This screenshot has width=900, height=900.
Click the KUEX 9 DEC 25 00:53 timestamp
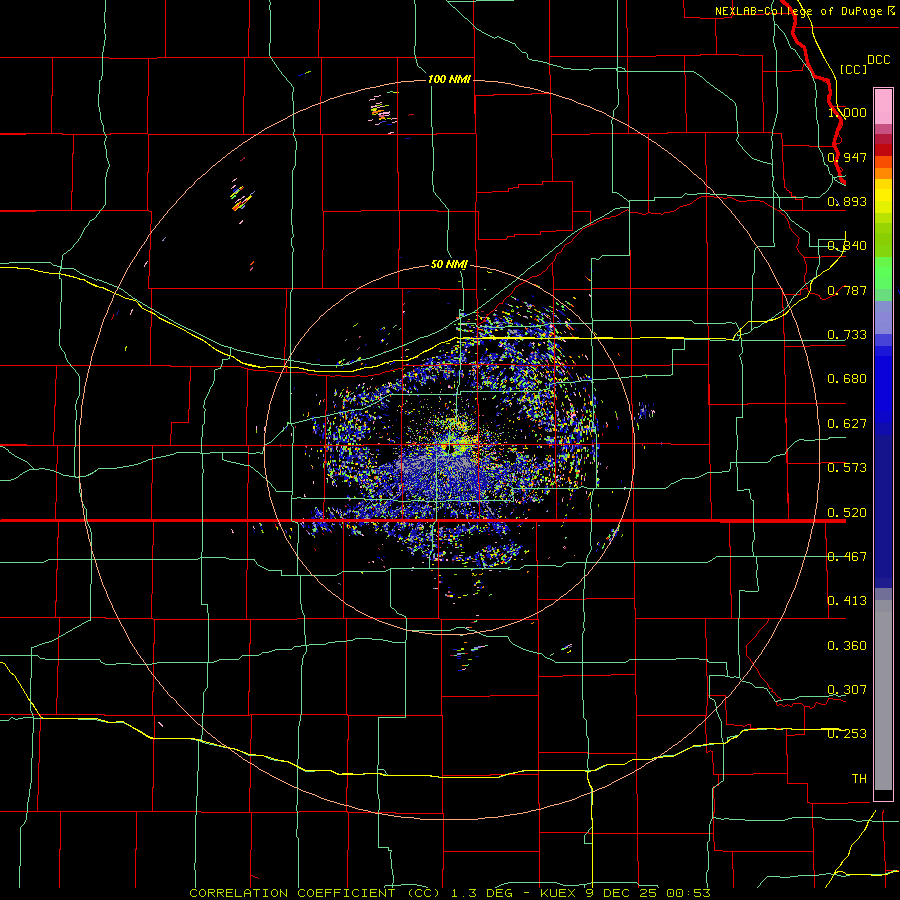click(x=625, y=893)
